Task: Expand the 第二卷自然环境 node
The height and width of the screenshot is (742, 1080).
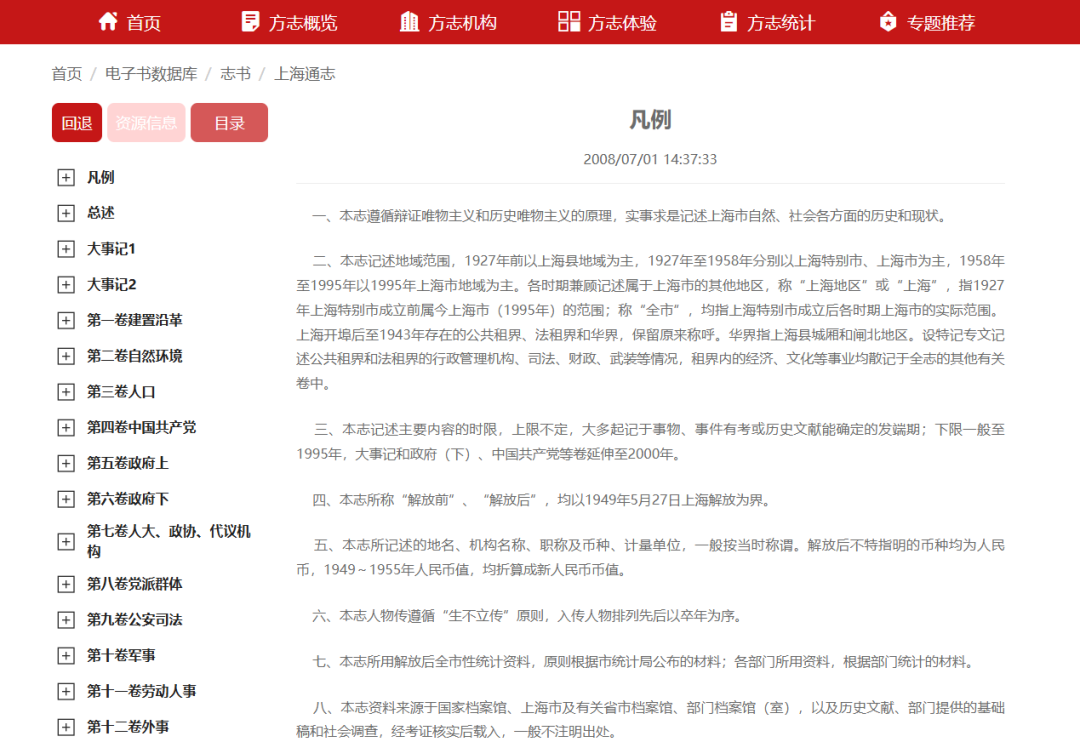Action: pyautogui.click(x=65, y=357)
